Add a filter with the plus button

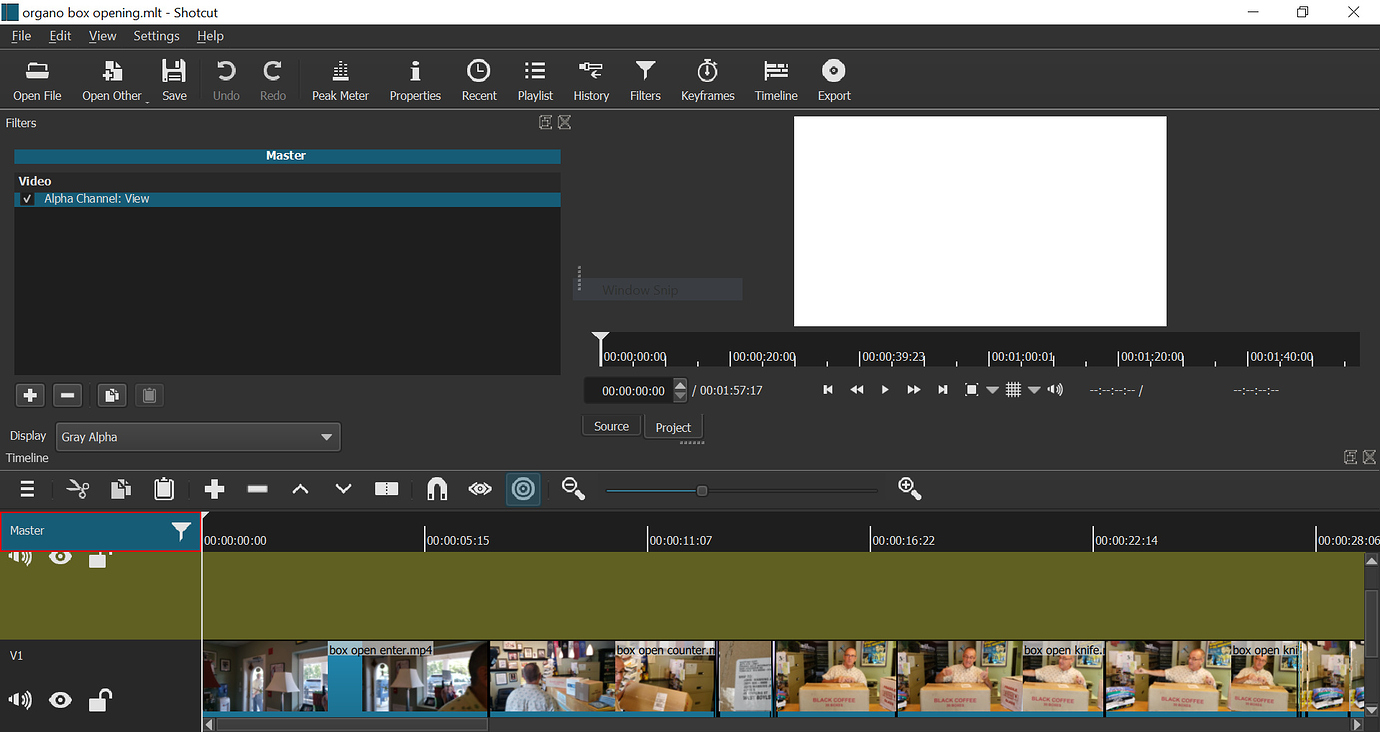30,395
